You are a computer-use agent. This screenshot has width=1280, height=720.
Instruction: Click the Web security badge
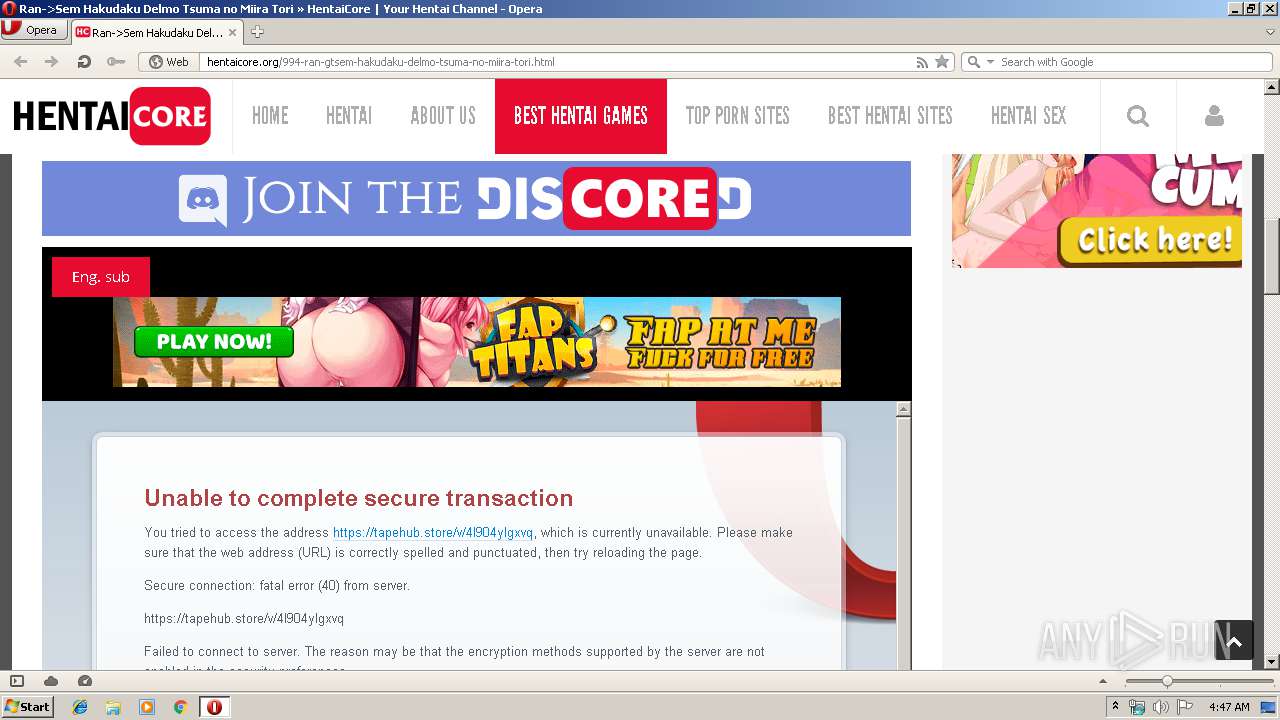point(168,62)
